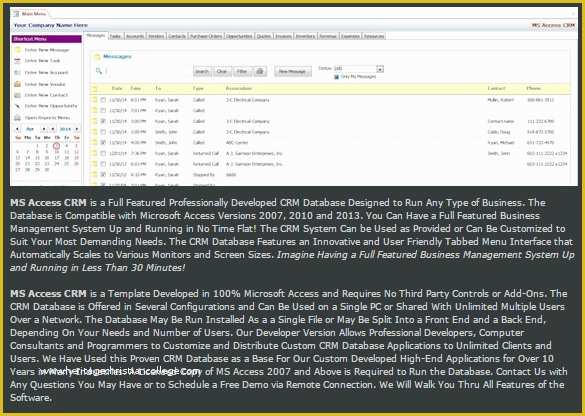
Task: Select the Purchase Orders tab
Action: tap(206, 36)
